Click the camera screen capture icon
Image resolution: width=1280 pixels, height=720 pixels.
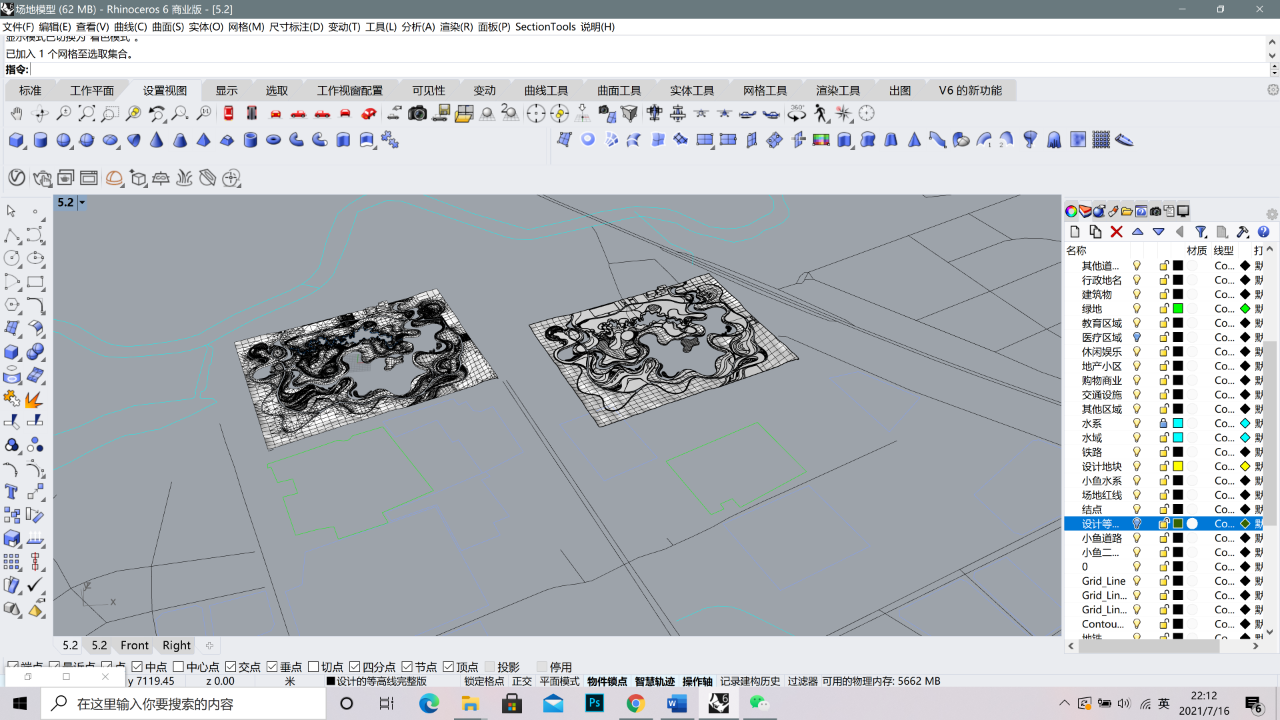coord(418,114)
